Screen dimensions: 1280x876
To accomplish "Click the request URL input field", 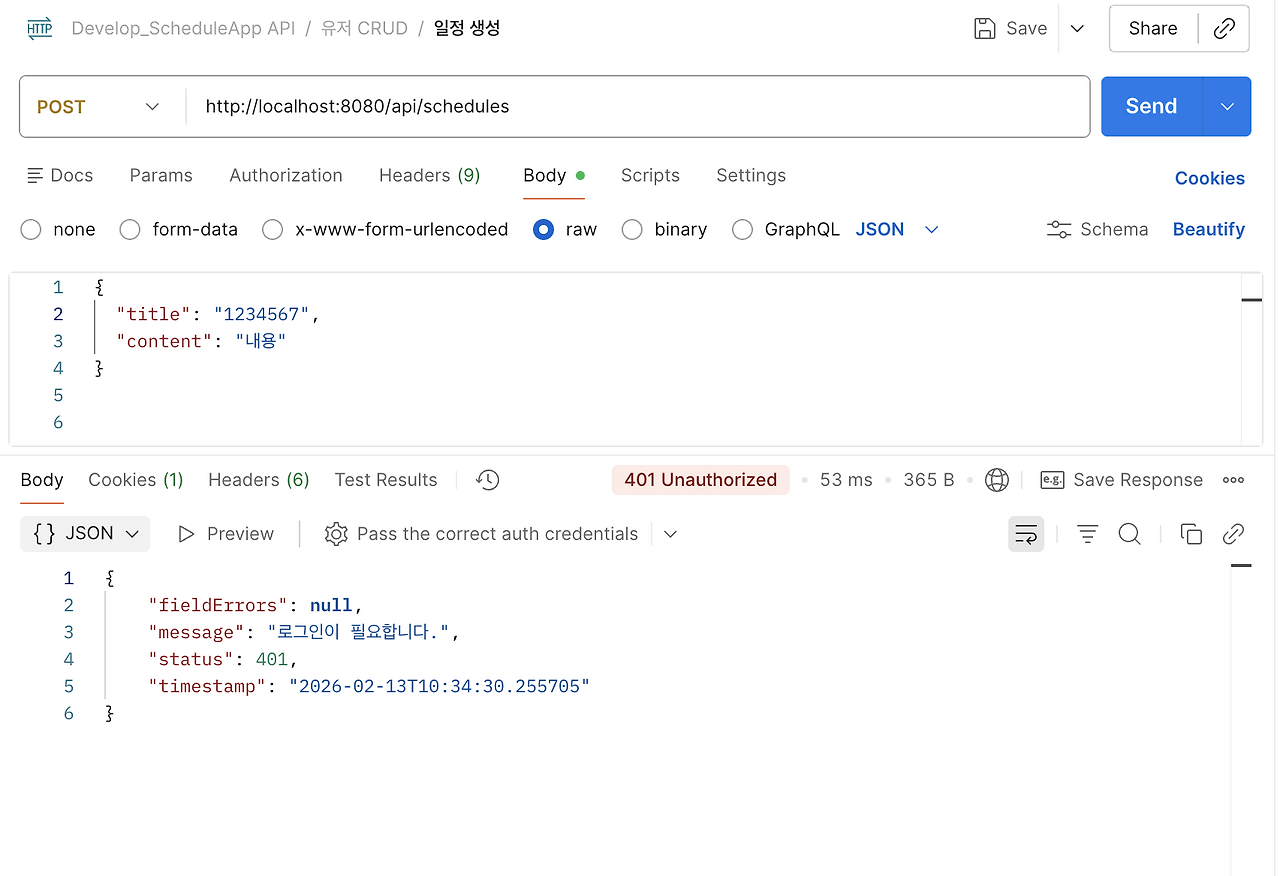I will click(637, 106).
